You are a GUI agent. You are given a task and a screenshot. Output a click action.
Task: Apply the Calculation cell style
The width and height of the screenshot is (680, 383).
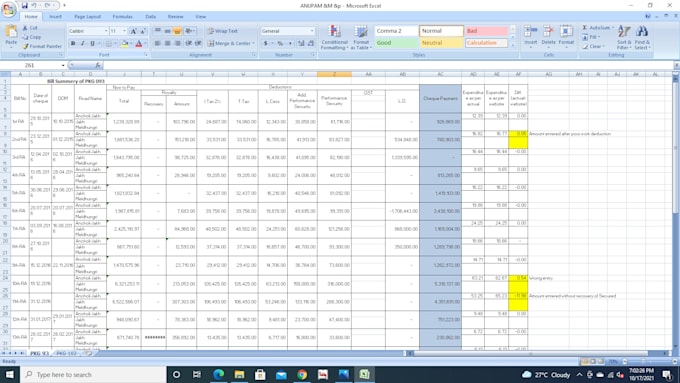487,43
